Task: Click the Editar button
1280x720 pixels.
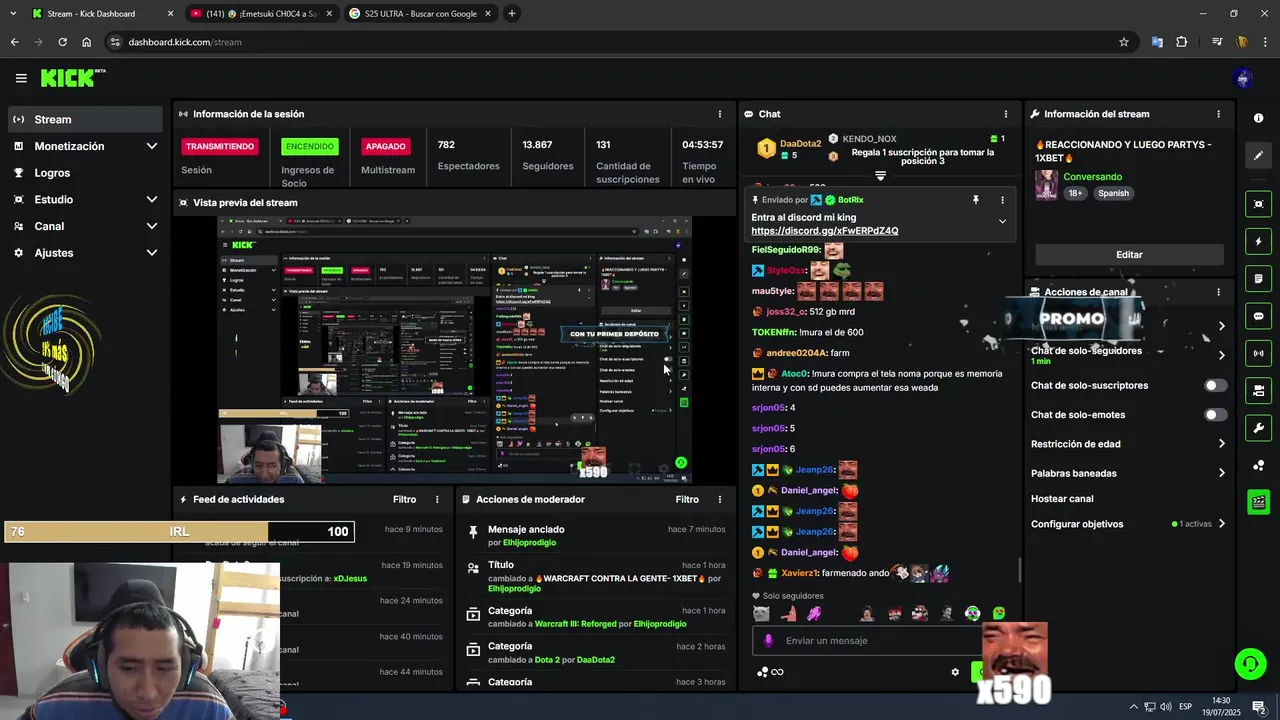Action: coord(1129,255)
